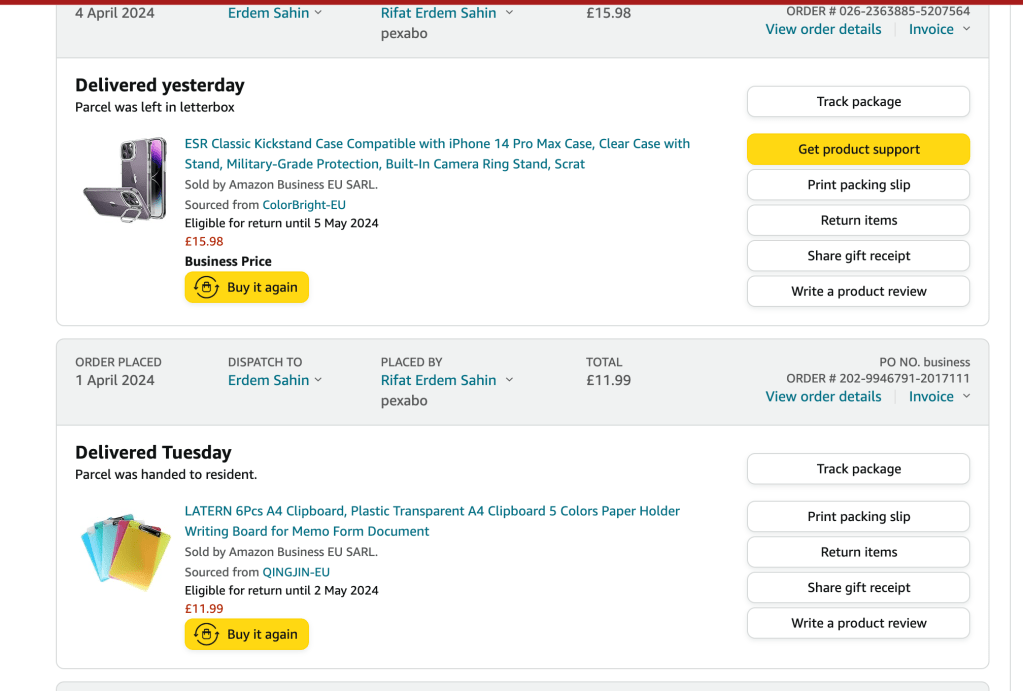Image resolution: width=1023 pixels, height=691 pixels.
Task: View order details for order 202-9946791-2017111
Action: [x=823, y=397]
